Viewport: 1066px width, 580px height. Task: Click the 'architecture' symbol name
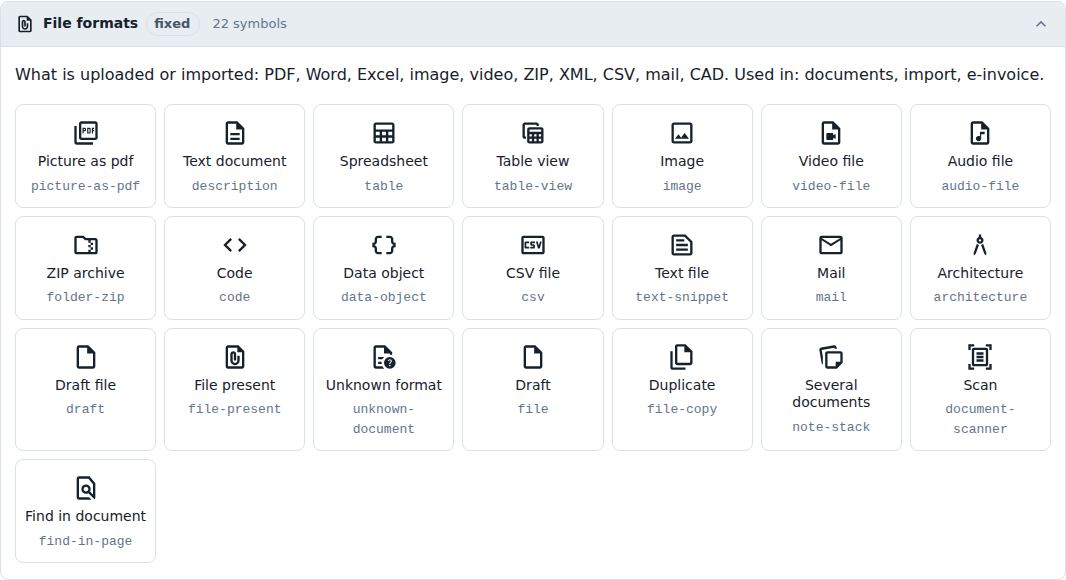point(980,297)
